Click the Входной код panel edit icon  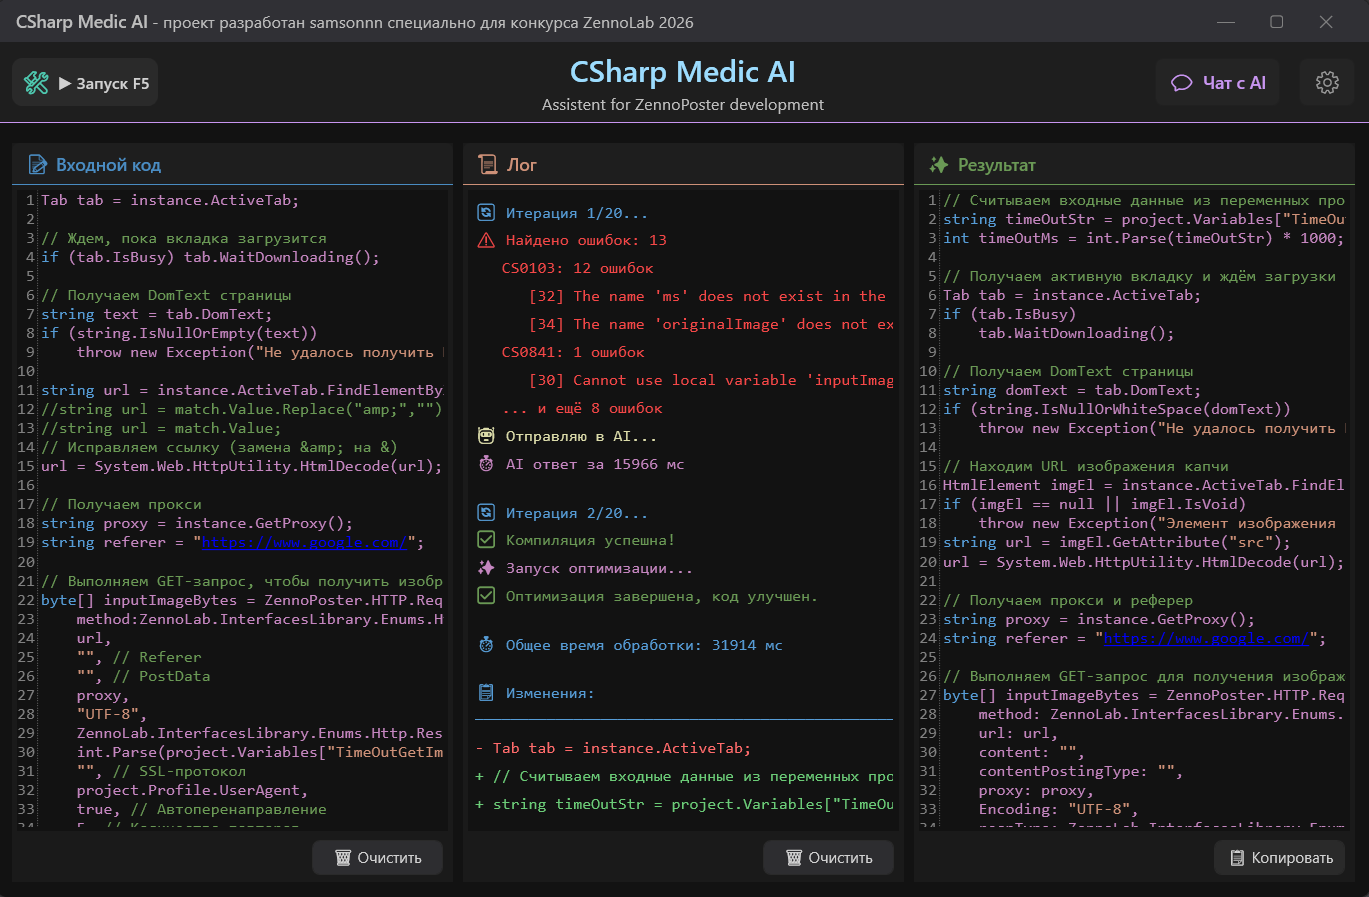tap(37, 165)
